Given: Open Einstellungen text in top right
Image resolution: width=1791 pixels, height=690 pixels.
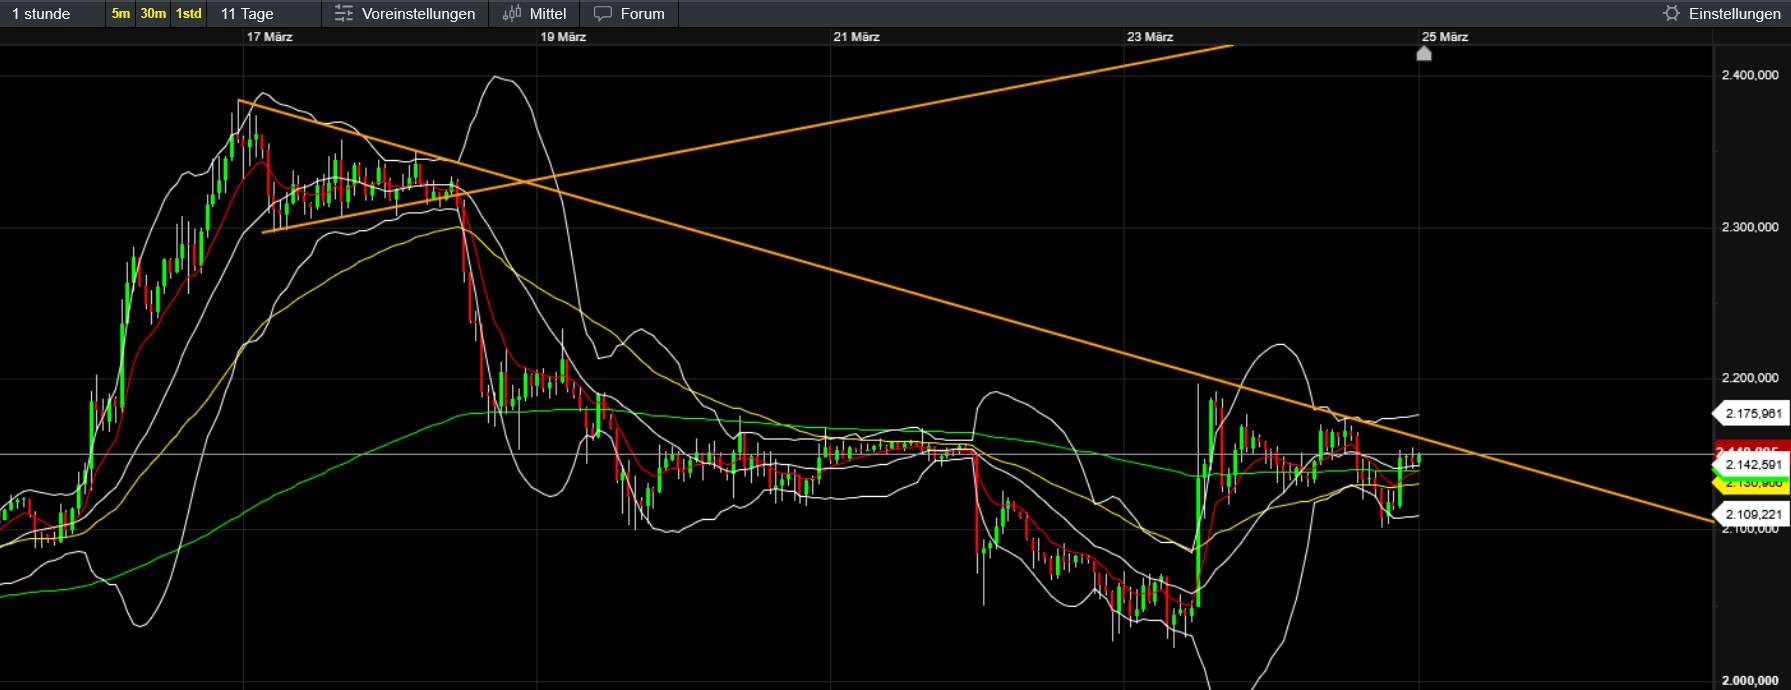Looking at the screenshot, I should [1734, 14].
